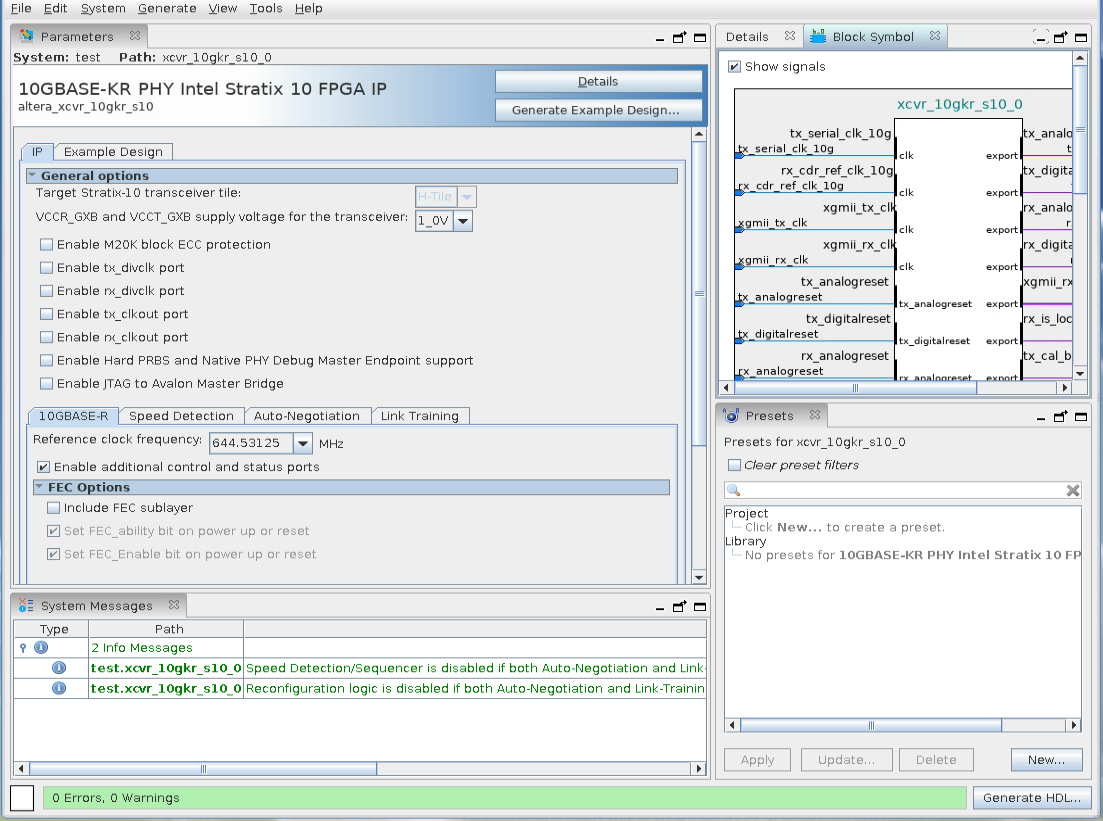This screenshot has height=821, width=1103.
Task: Enable JTAG to Avalon Master Bridge
Action: click(x=46, y=383)
